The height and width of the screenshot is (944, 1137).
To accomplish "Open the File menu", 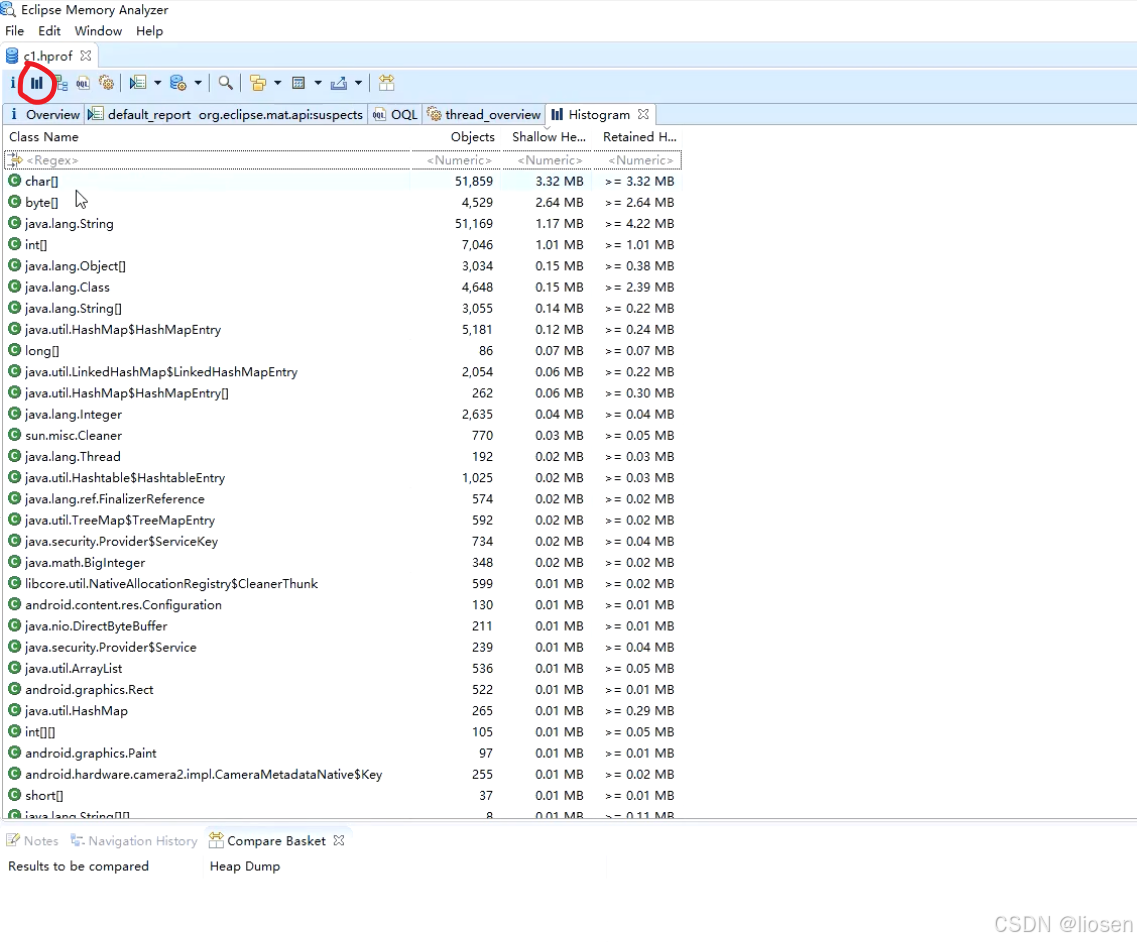I will (x=15, y=31).
